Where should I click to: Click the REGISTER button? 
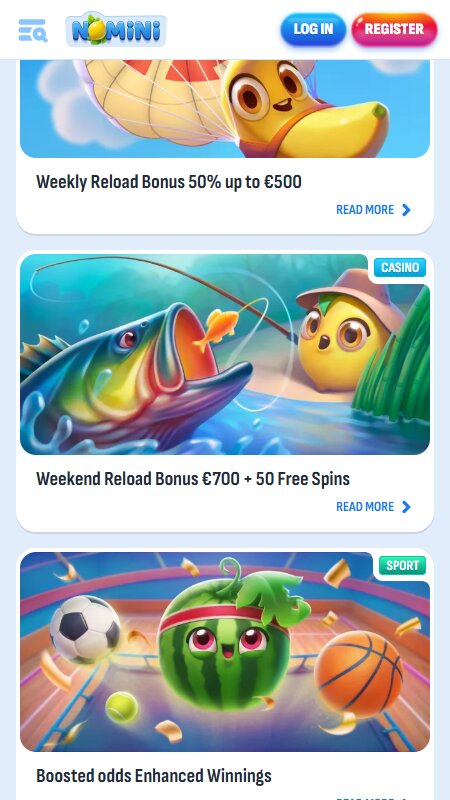[x=394, y=29]
